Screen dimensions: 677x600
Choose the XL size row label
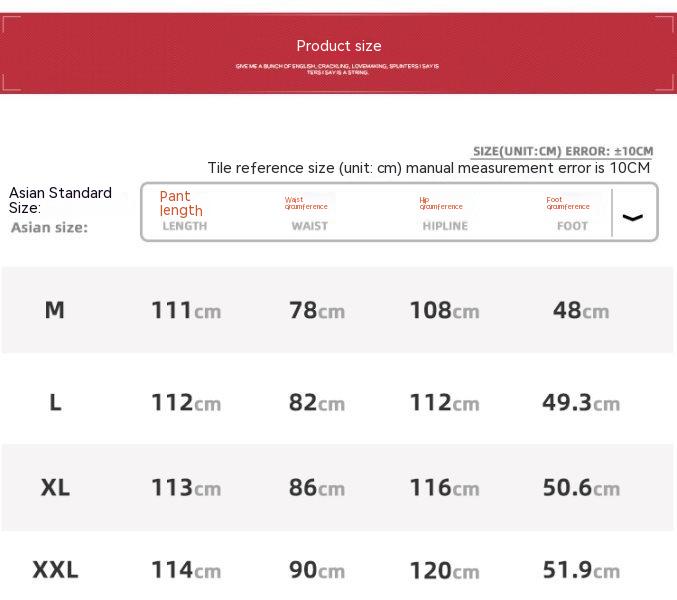point(55,487)
